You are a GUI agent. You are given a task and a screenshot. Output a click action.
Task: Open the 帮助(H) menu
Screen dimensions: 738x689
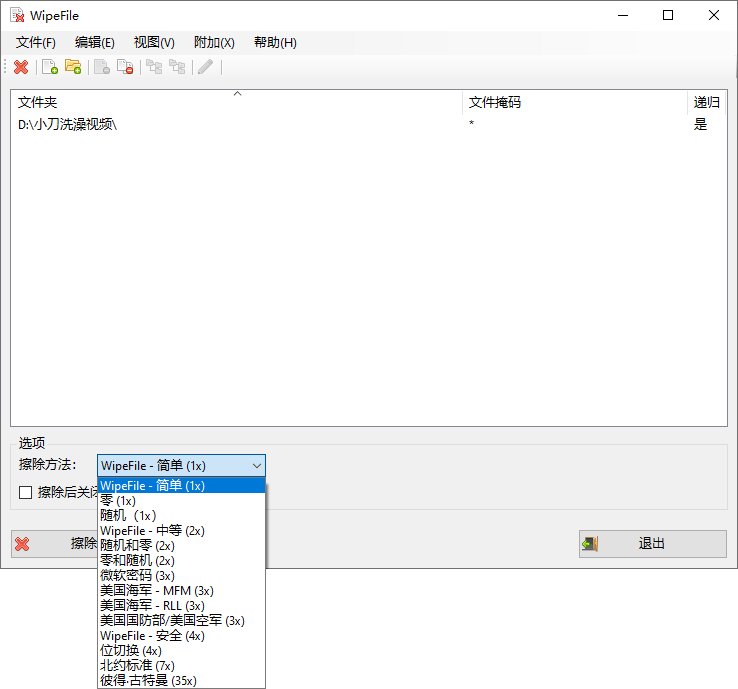coord(275,43)
